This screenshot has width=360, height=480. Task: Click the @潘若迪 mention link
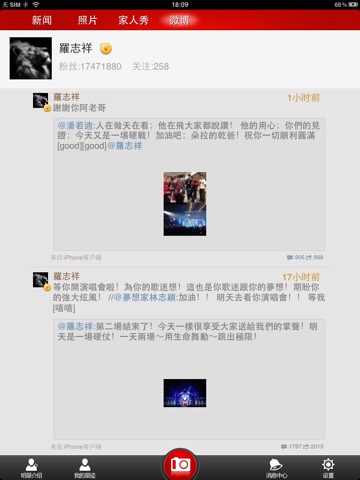(x=75, y=126)
